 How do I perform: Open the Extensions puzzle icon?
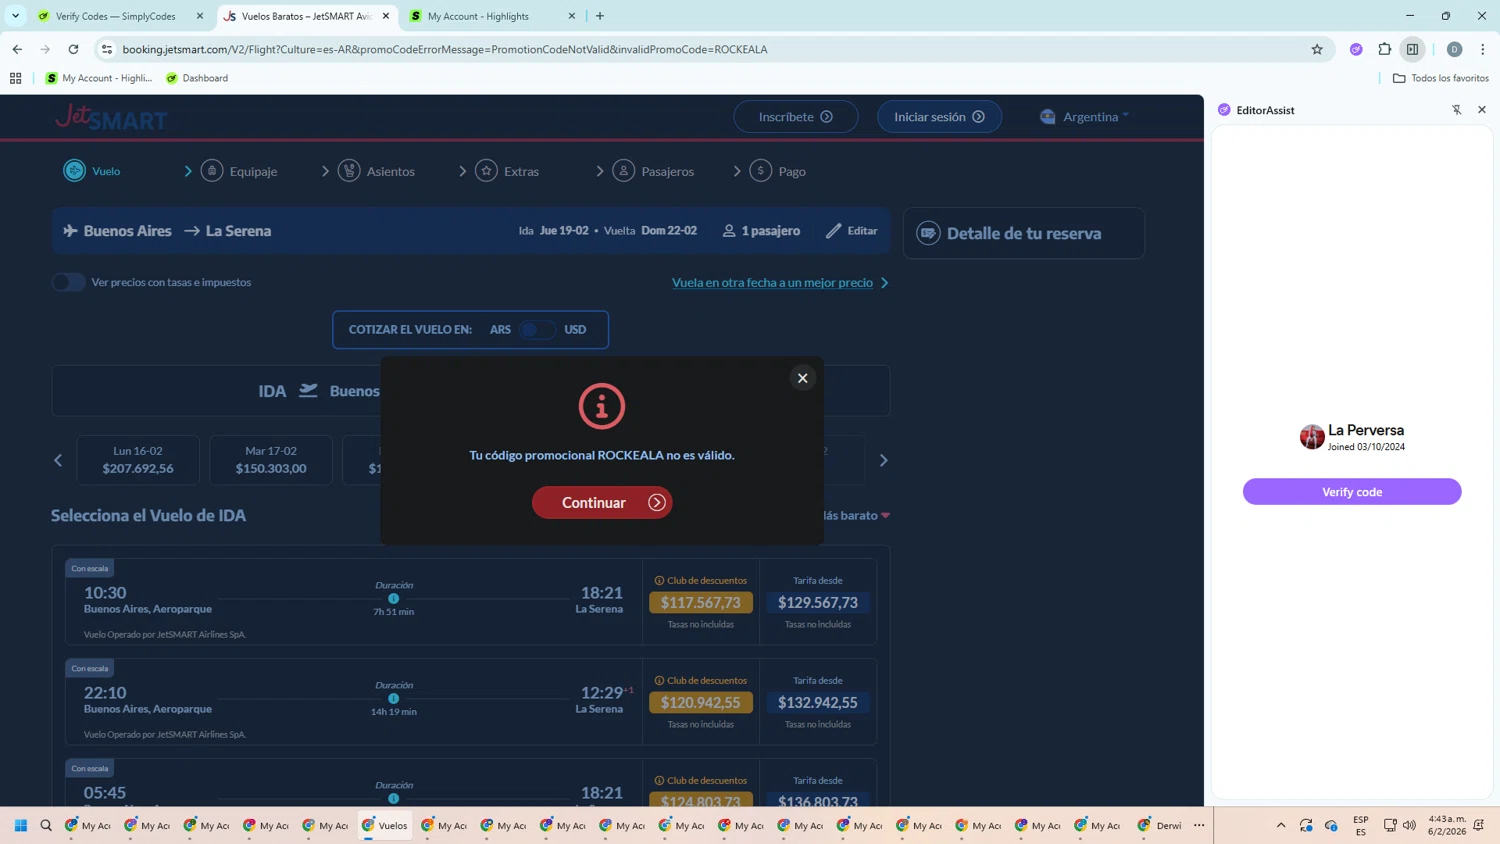[1385, 49]
